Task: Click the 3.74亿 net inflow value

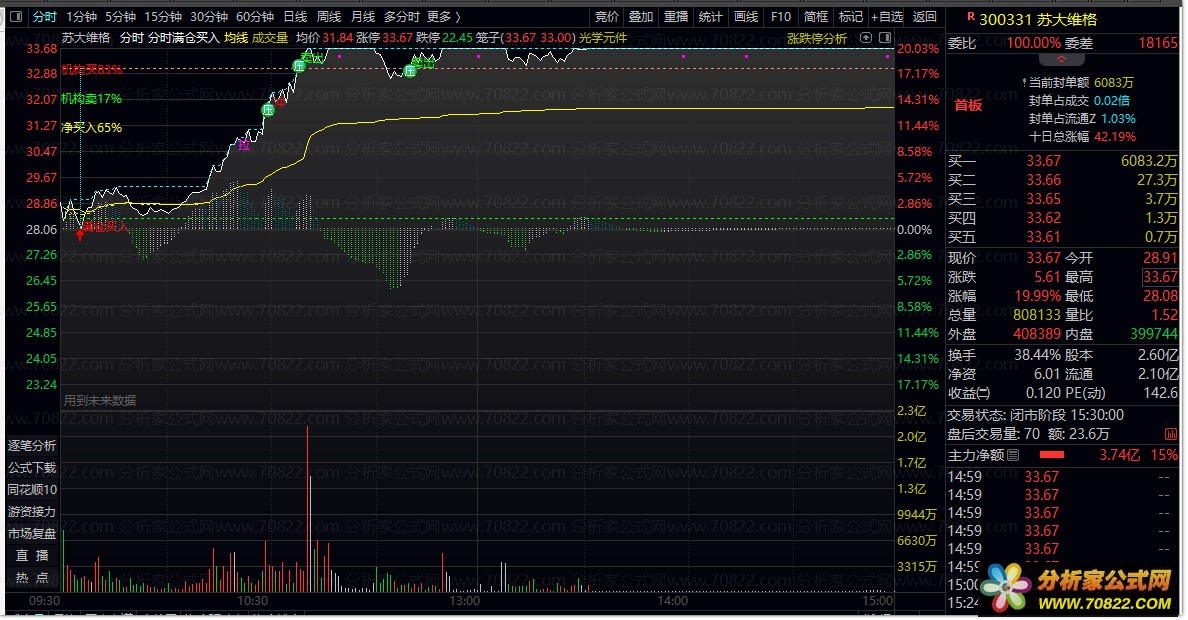Action: point(1119,456)
